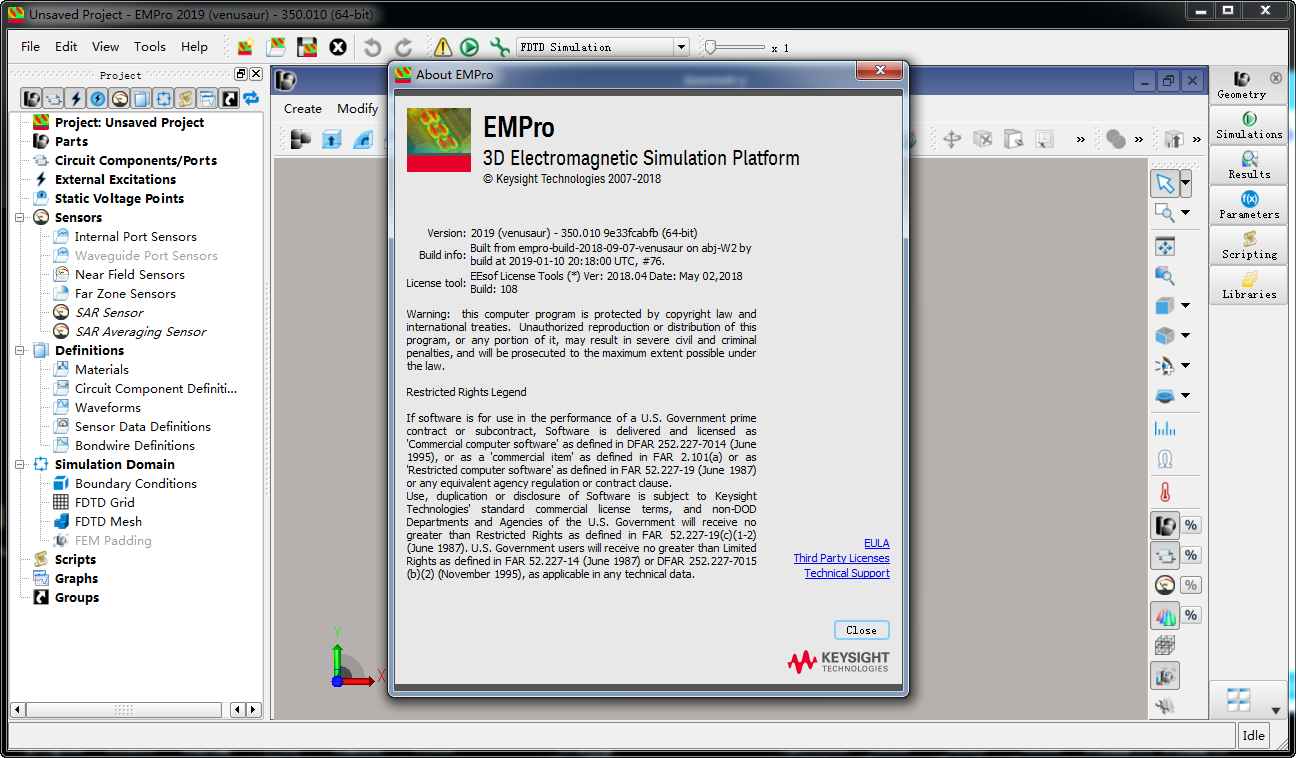This screenshot has width=1296, height=758.
Task: Click the Geometry window title icon
Action: coord(286,81)
